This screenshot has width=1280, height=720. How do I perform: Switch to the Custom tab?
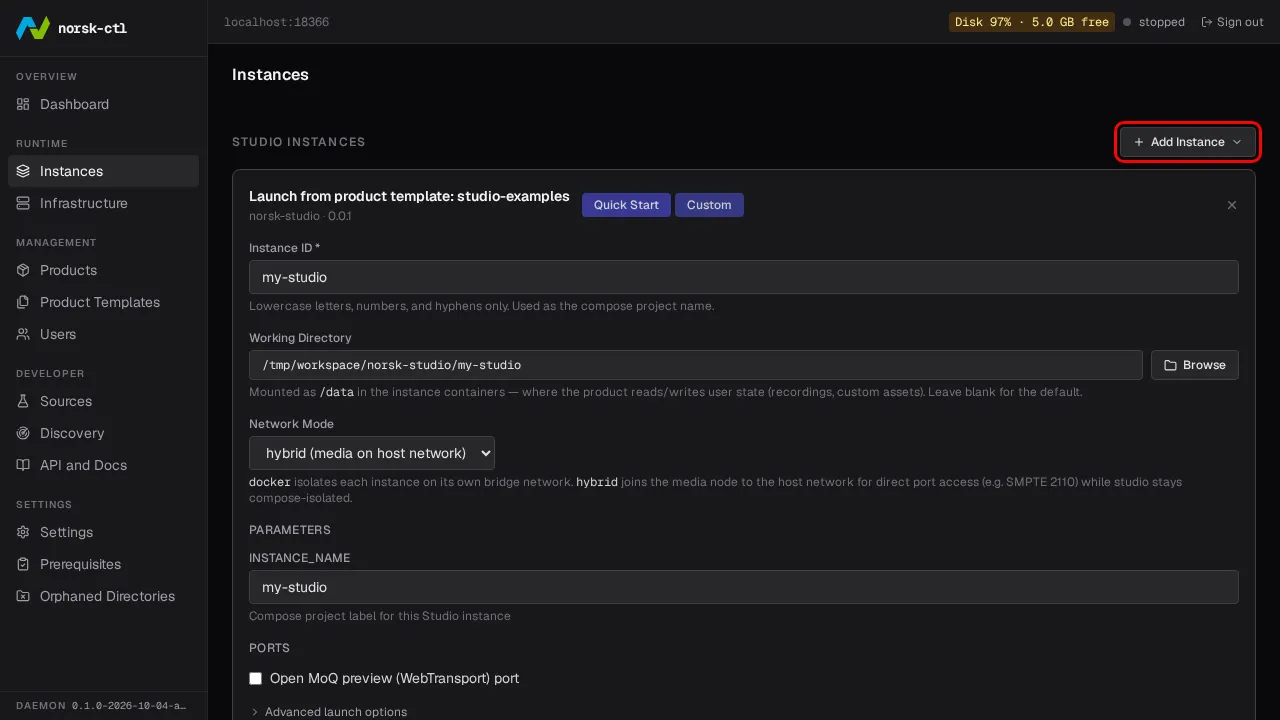coord(709,205)
